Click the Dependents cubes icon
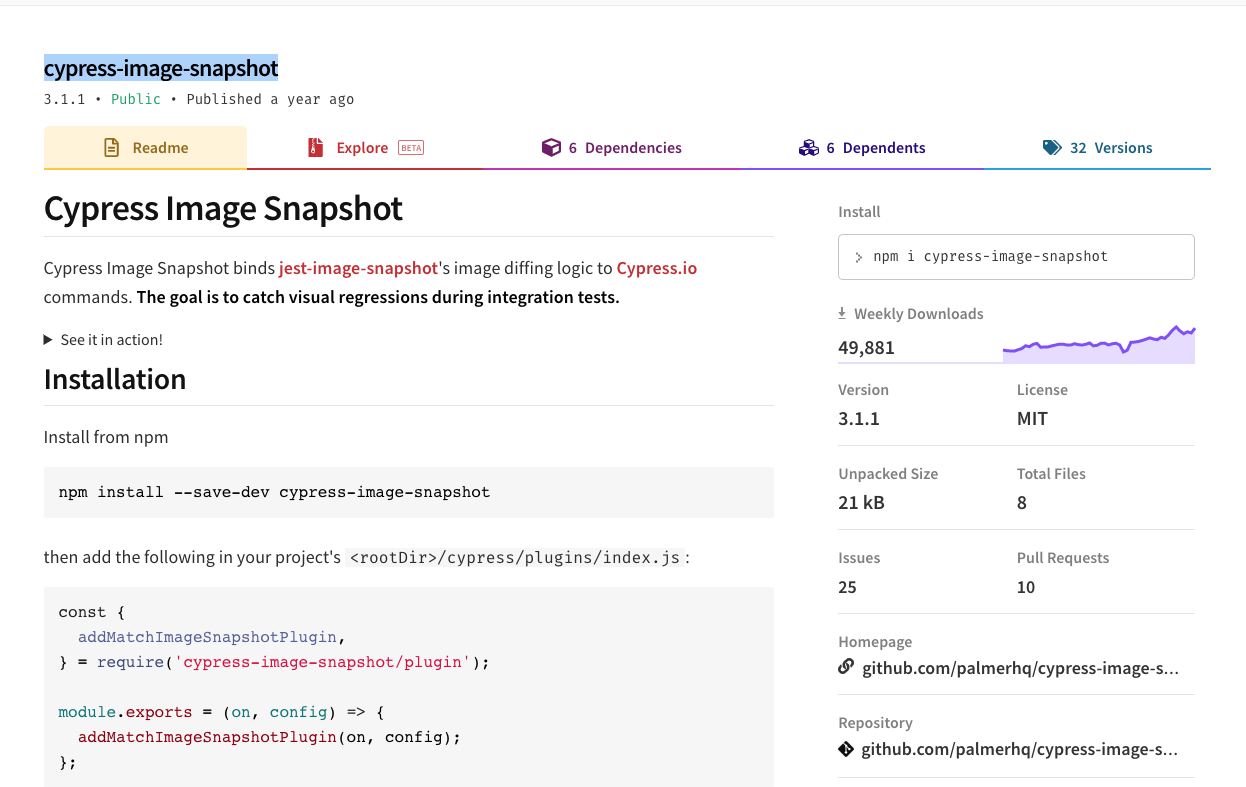This screenshot has height=787, width=1246. point(808,148)
